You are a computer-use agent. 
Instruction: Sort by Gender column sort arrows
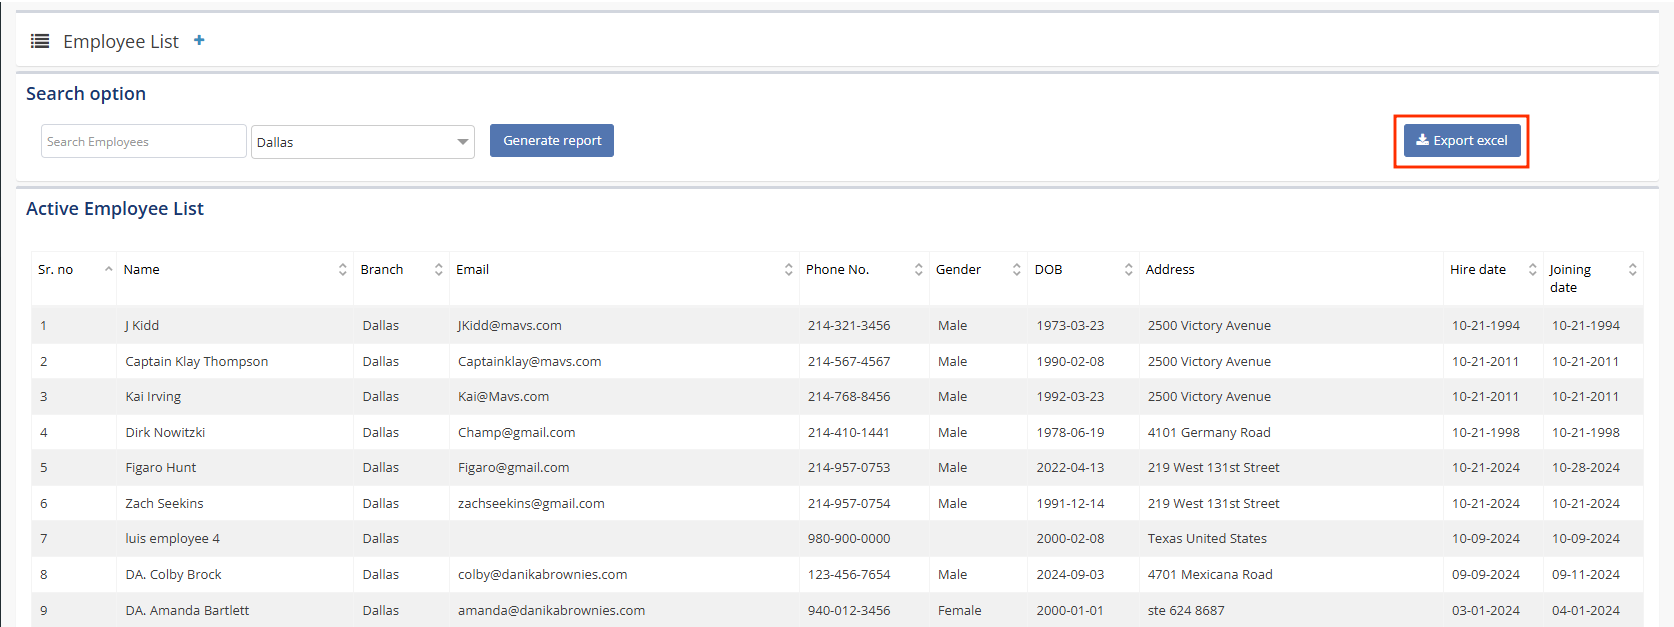tap(1016, 269)
